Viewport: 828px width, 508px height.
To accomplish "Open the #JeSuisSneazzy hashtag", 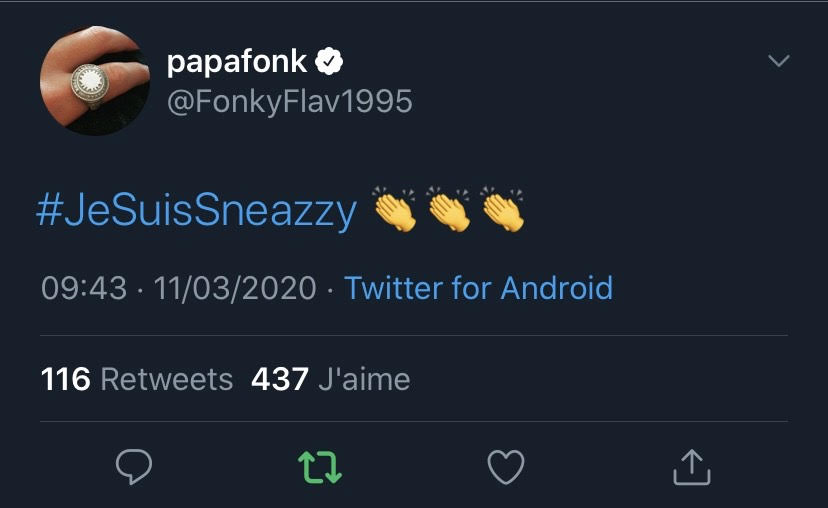I will [x=196, y=212].
